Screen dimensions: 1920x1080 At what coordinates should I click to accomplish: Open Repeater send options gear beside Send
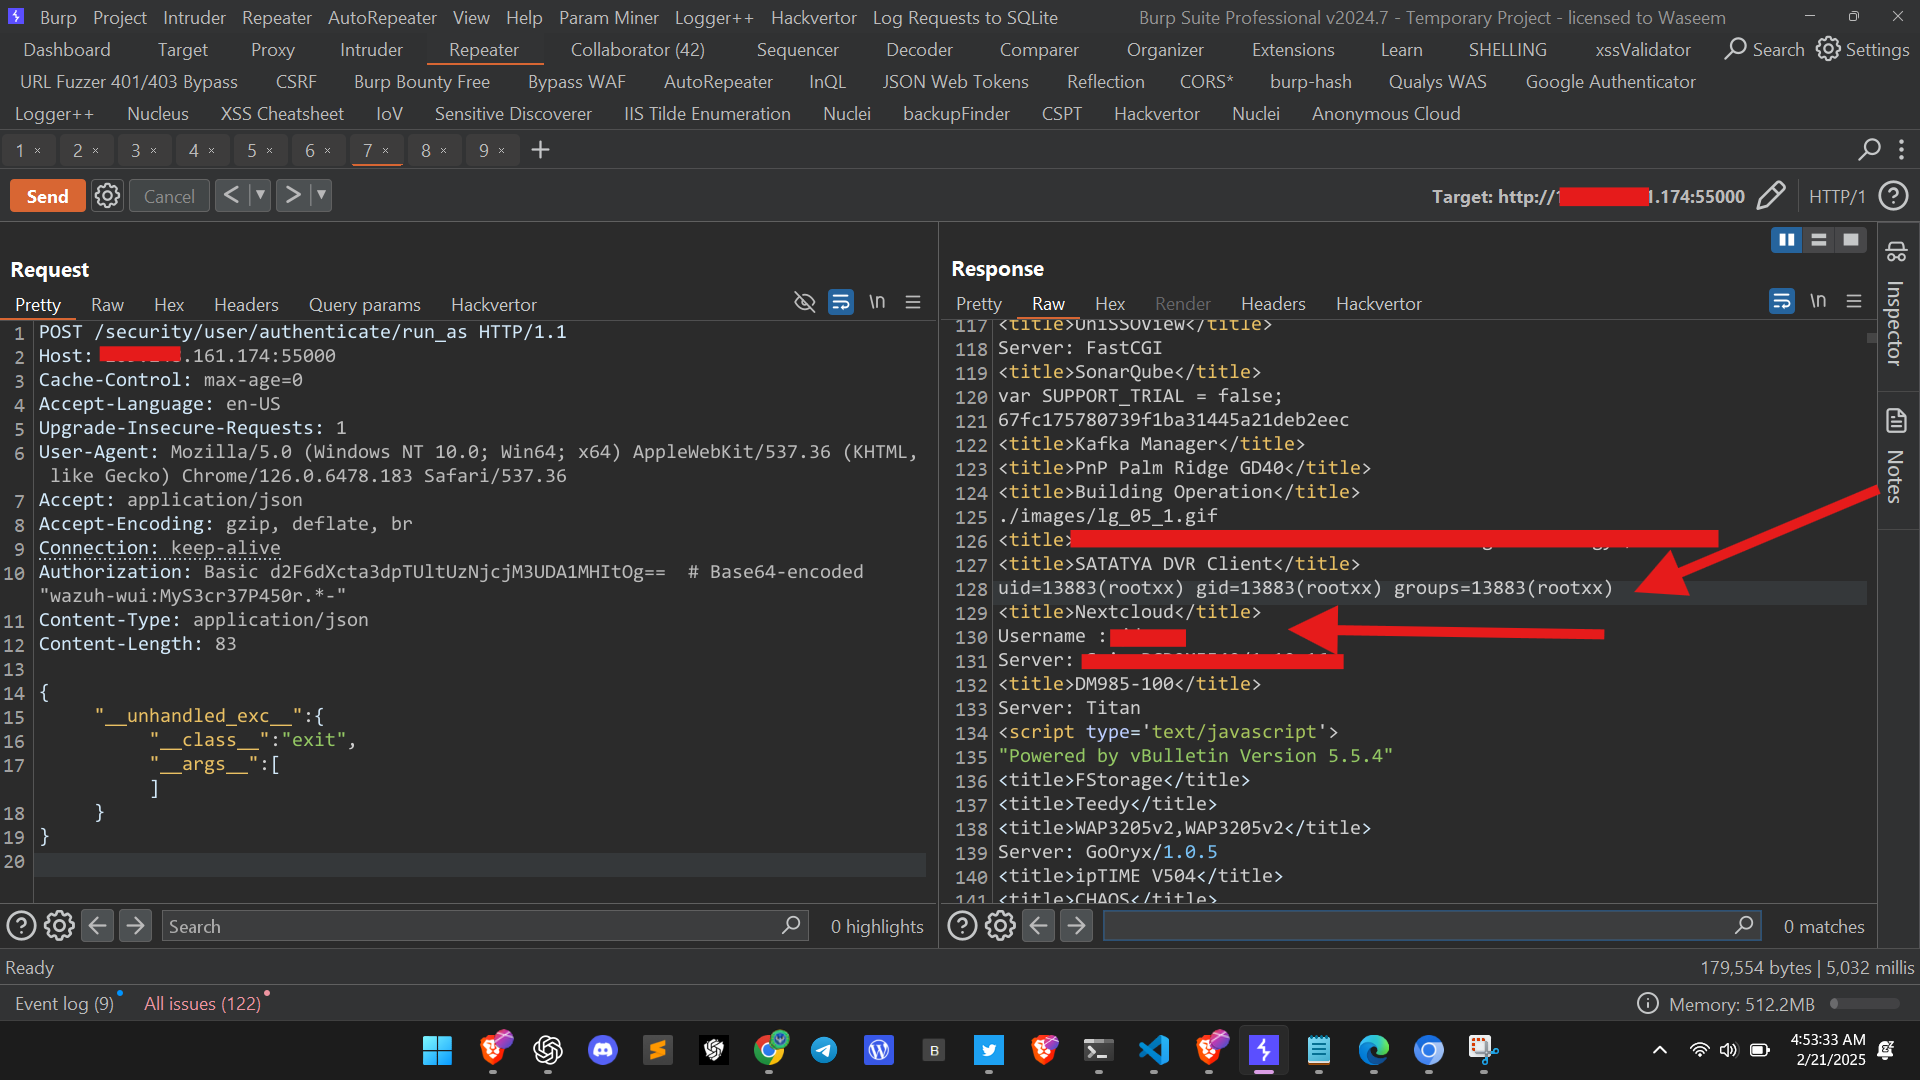pyautogui.click(x=107, y=196)
